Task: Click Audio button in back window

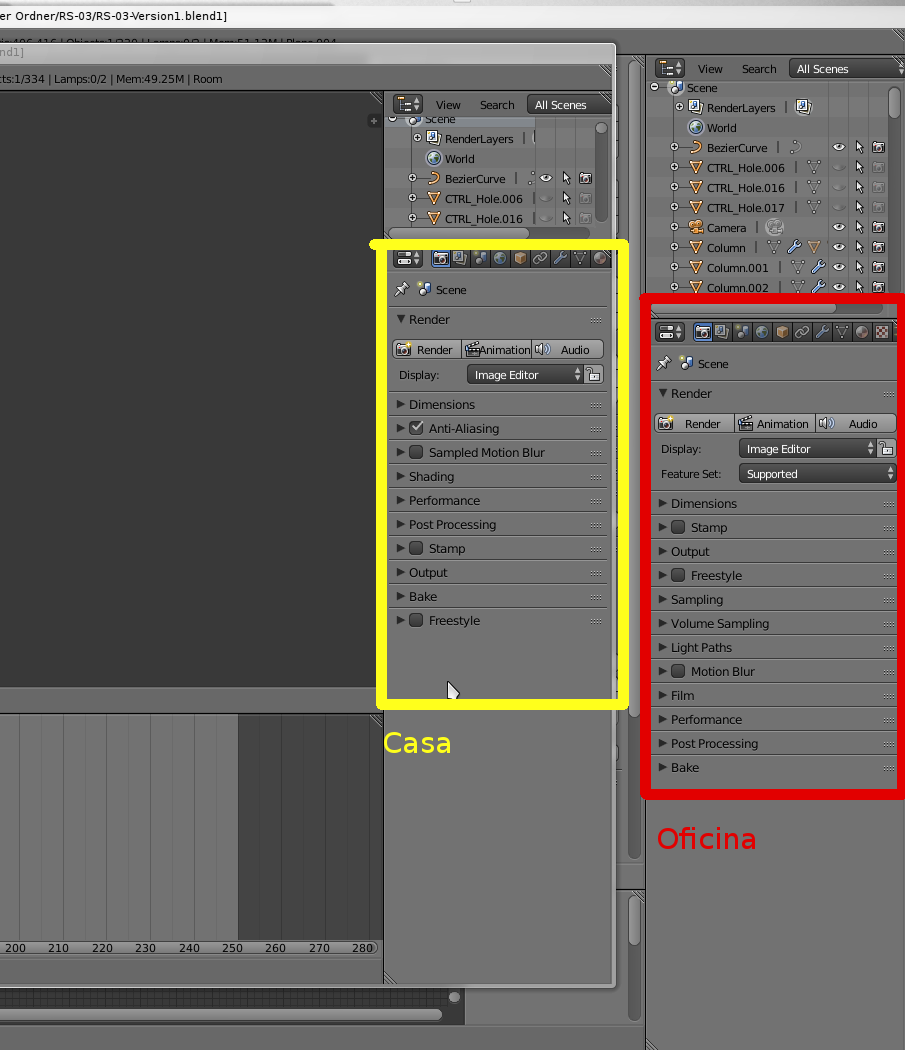Action: pyautogui.click(x=855, y=423)
